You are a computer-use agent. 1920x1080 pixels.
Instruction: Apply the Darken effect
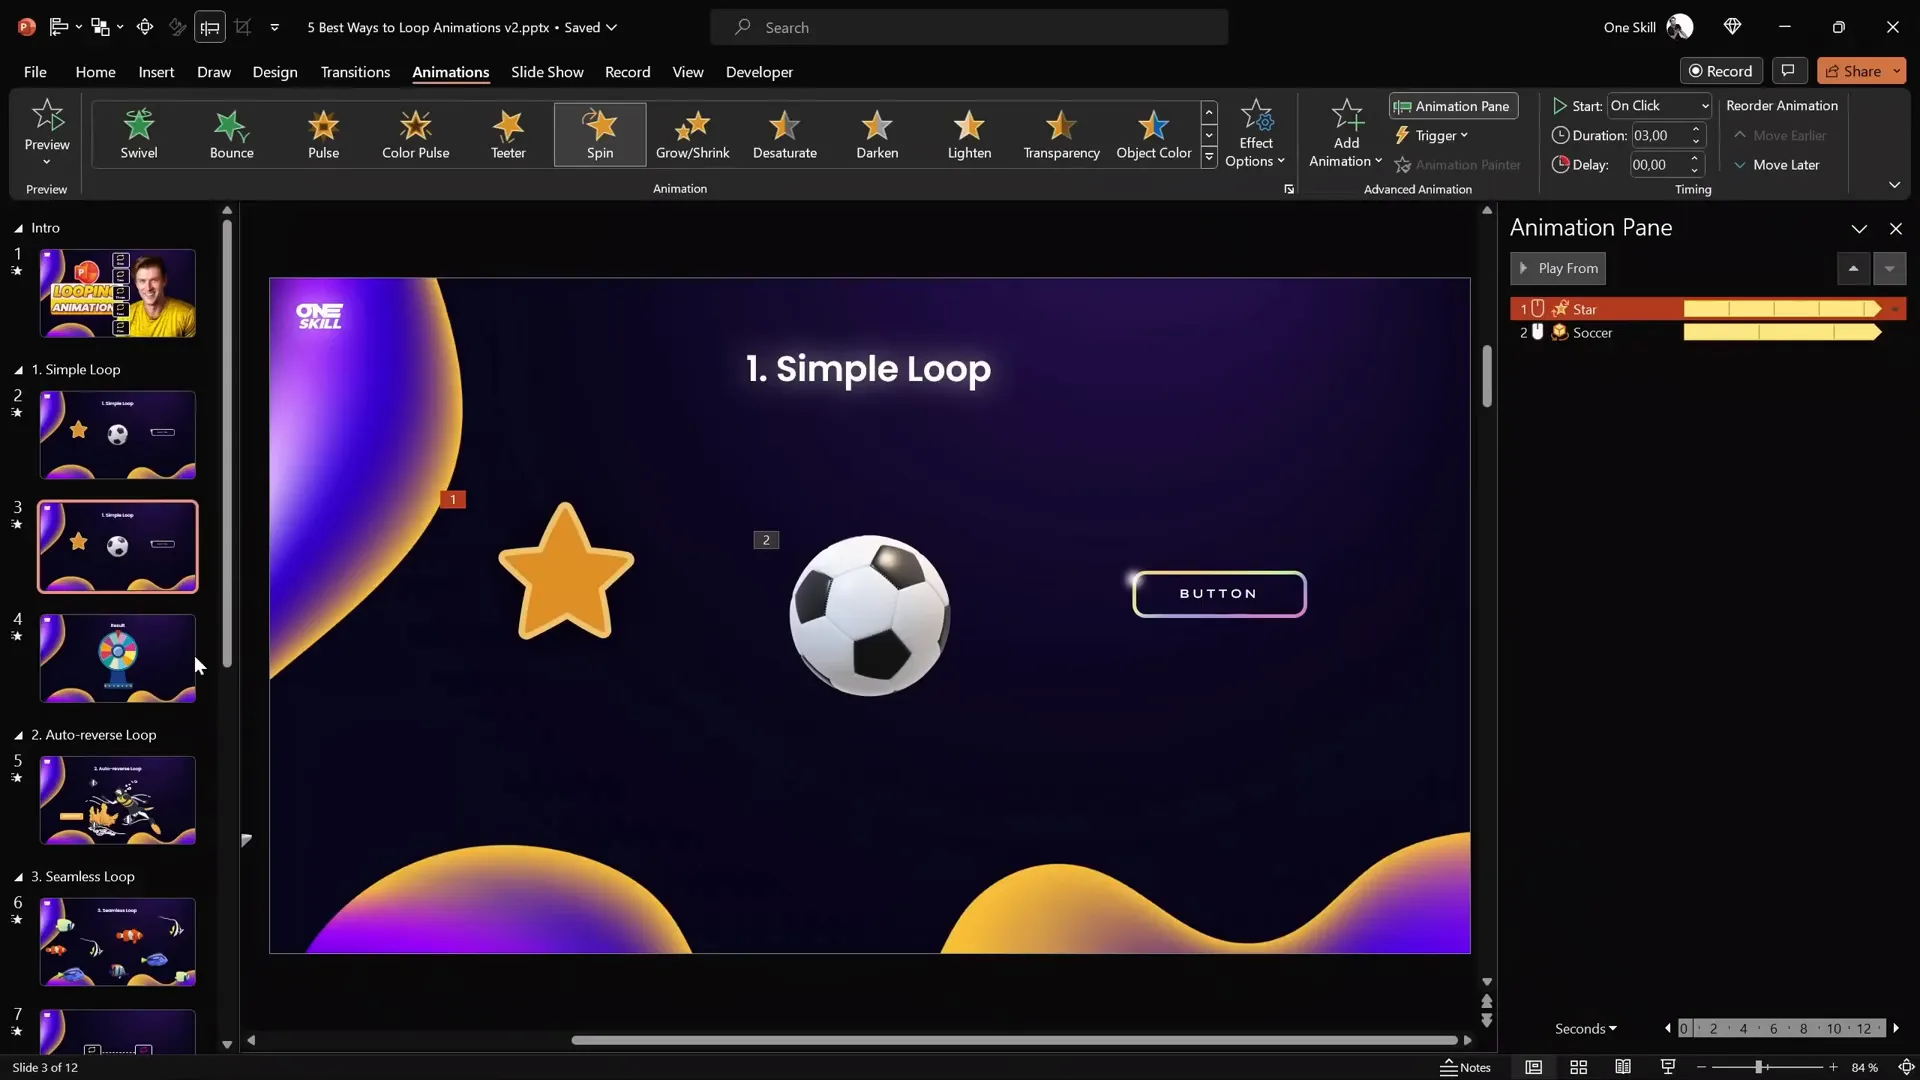click(877, 134)
